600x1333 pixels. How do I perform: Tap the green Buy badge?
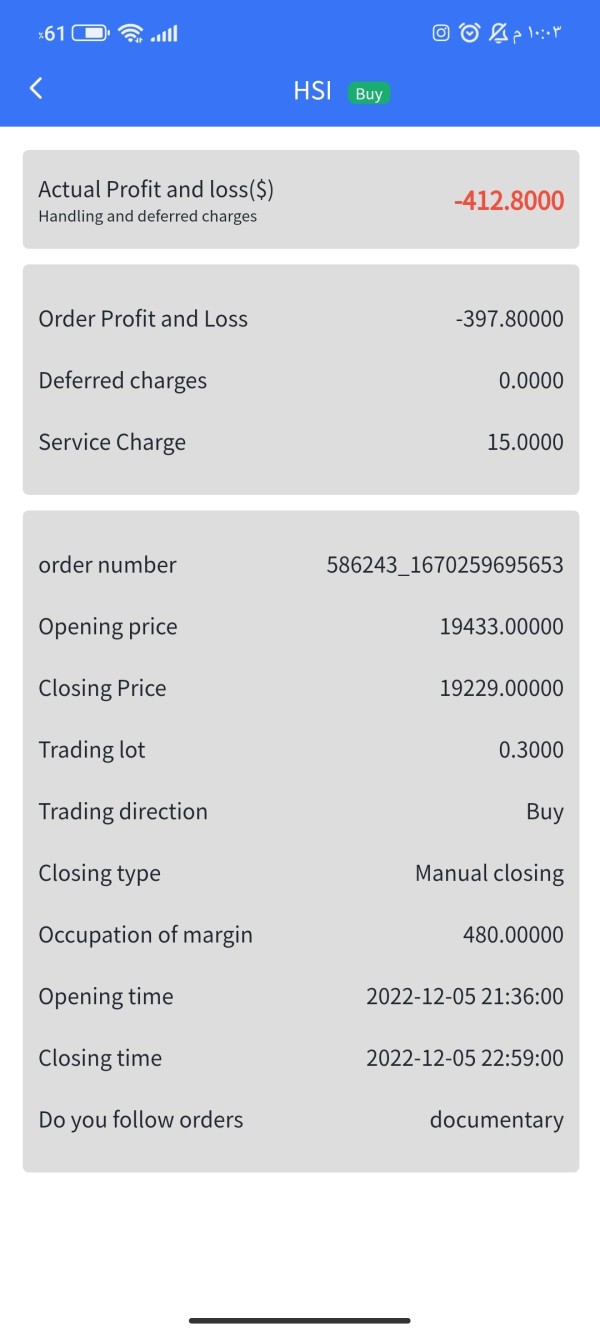[x=369, y=94]
